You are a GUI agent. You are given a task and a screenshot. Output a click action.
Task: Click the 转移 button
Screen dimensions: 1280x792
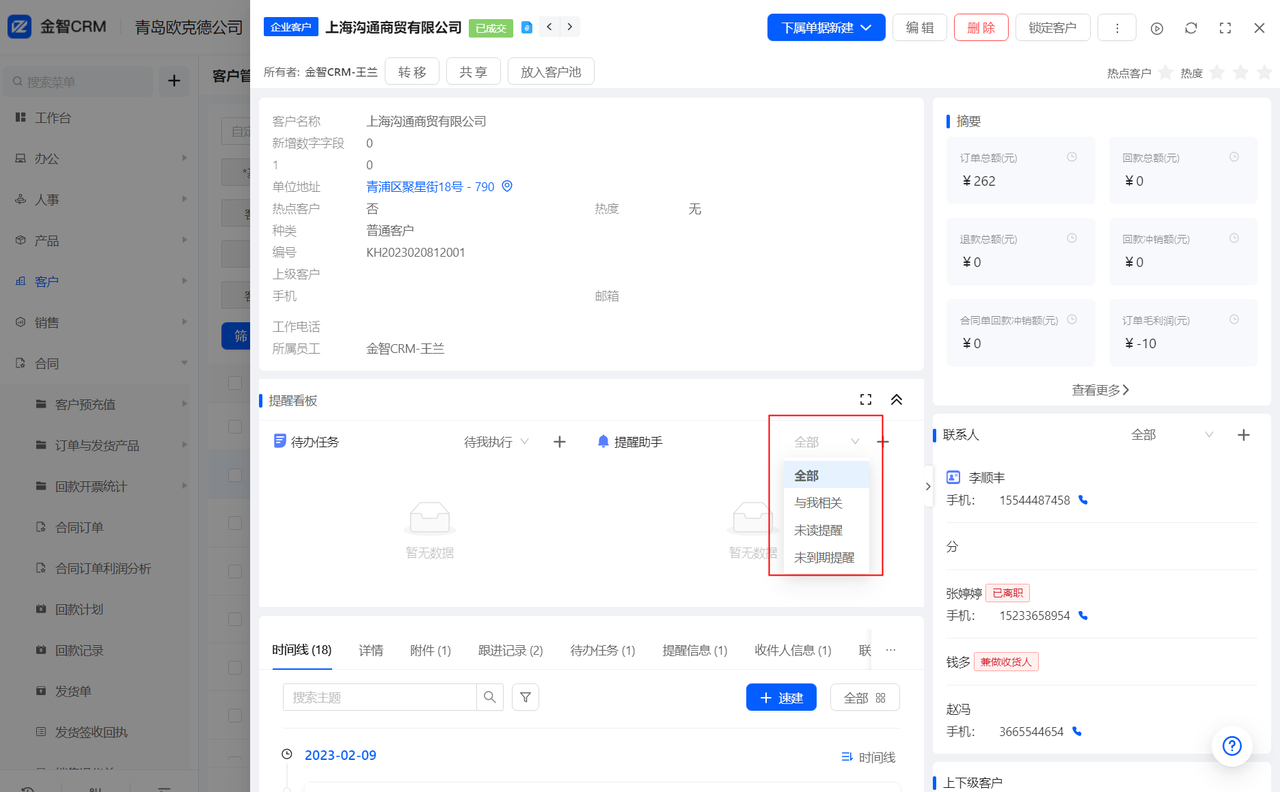click(412, 71)
